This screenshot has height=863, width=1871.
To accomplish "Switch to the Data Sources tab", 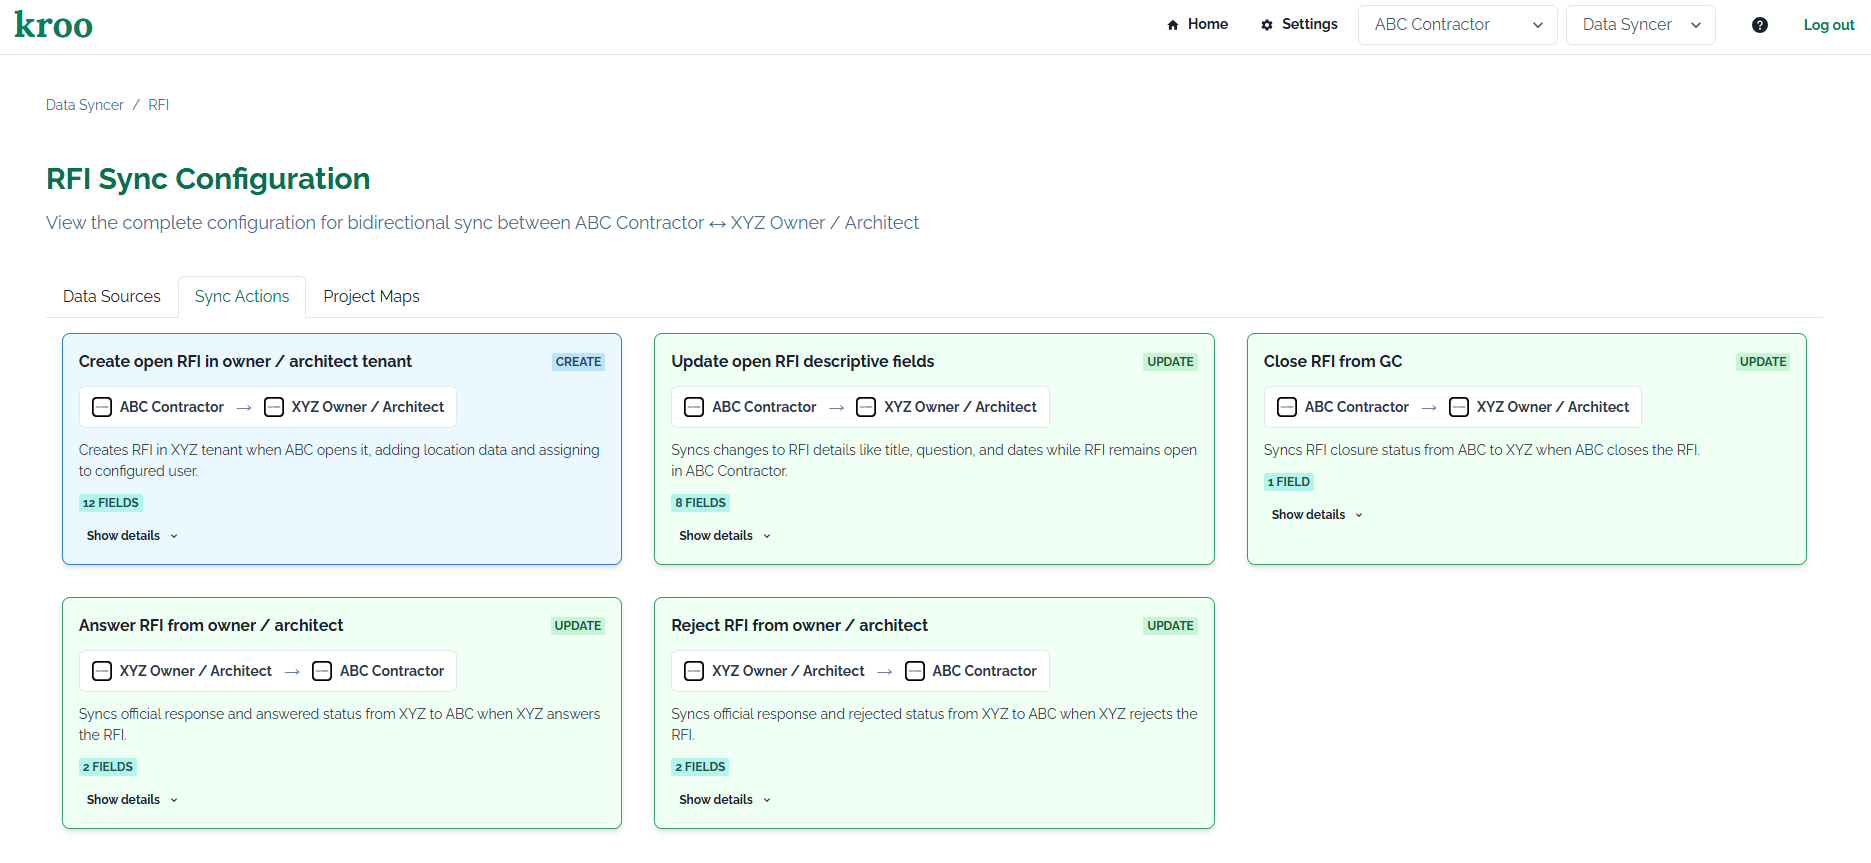I will pos(111,297).
